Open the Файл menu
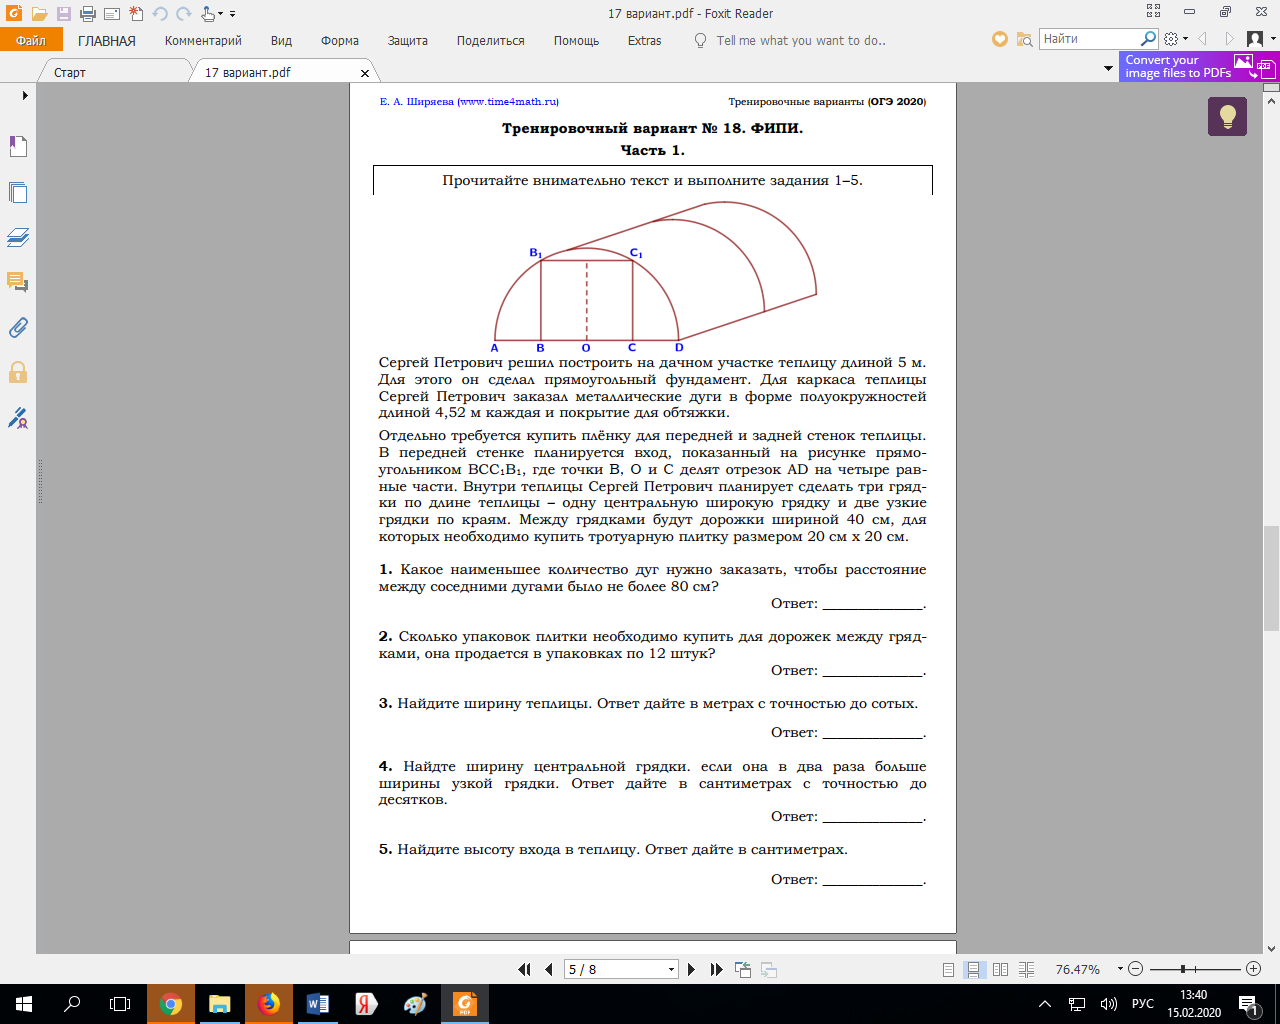The width and height of the screenshot is (1280, 1024). click(31, 40)
